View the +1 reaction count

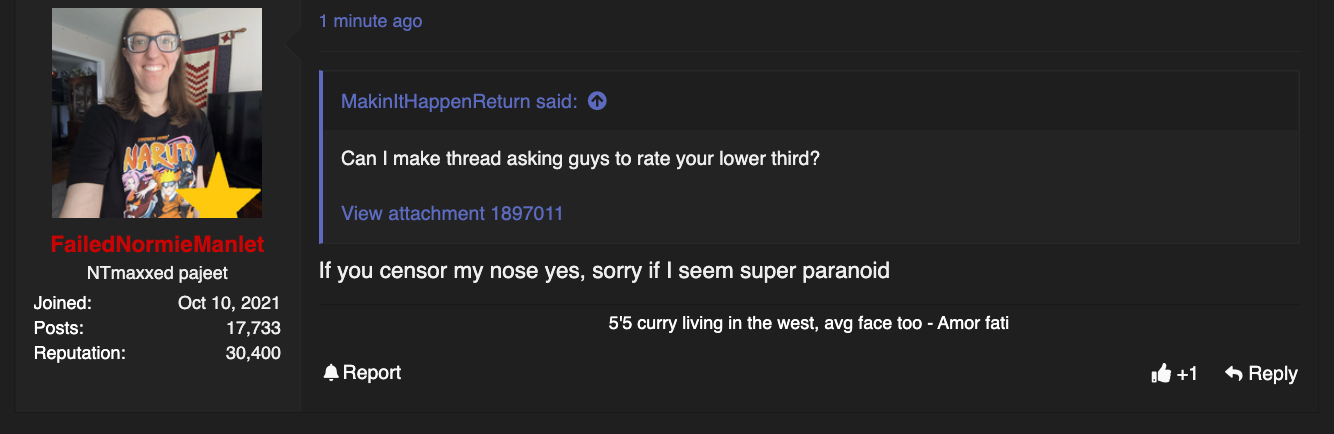click(1187, 374)
